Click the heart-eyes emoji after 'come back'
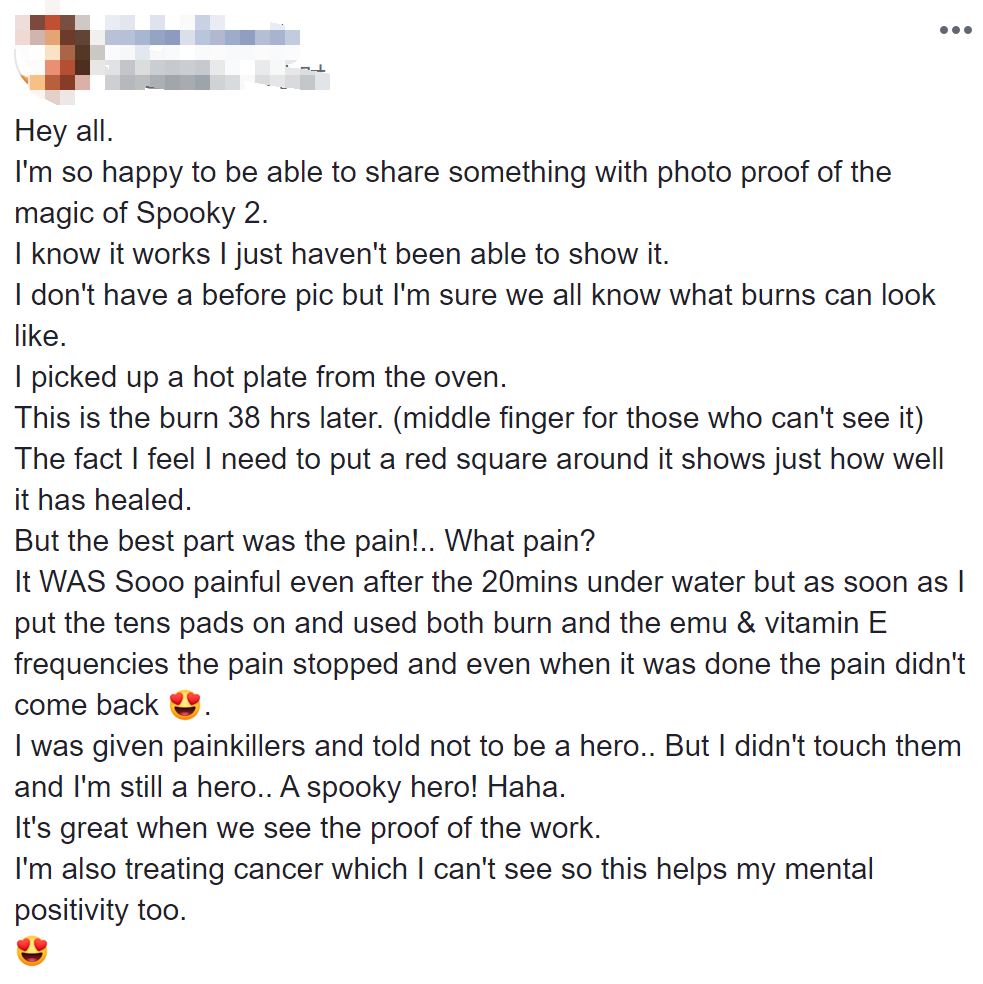This screenshot has height=984, width=983. click(184, 706)
